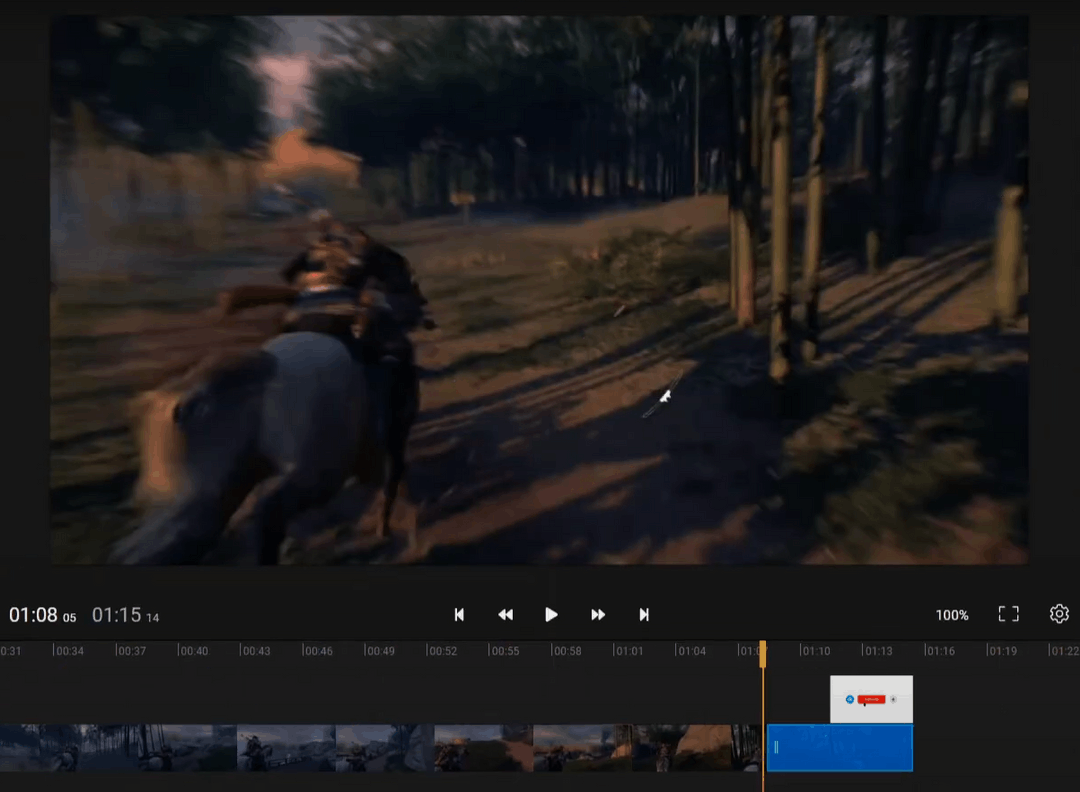Select the blue clip on the timeline
Viewport: 1080px width, 792px height.
pyautogui.click(x=840, y=747)
